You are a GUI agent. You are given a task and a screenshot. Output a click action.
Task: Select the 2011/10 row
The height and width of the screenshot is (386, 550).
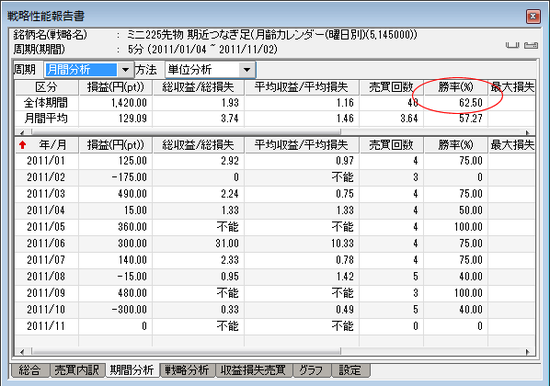275,309
